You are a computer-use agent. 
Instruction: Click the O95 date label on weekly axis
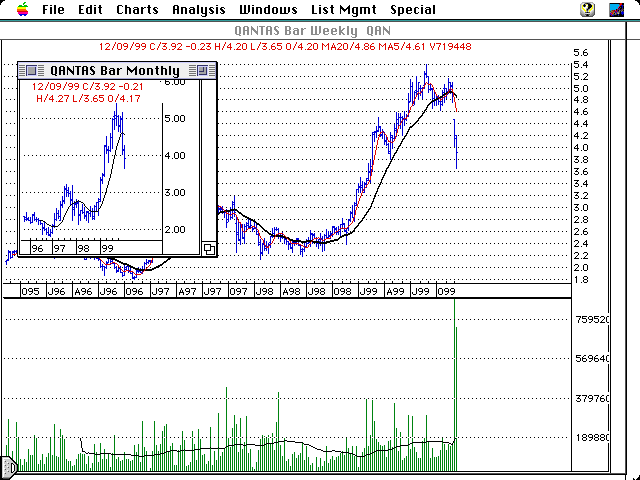31,291
